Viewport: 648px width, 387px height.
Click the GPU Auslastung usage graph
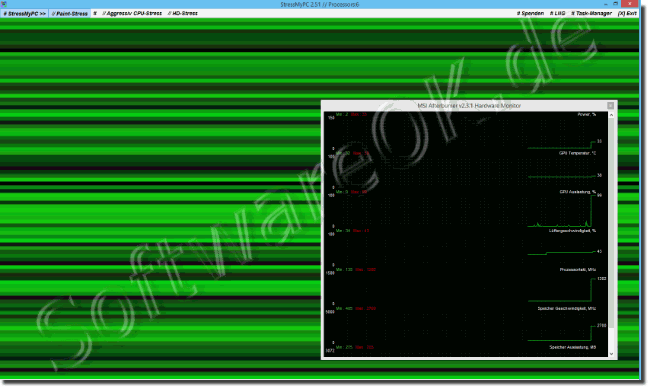(x=466, y=209)
